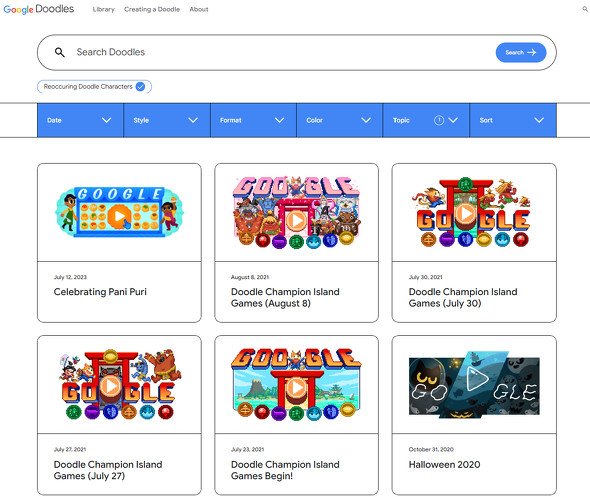Open Doodle Champion Island Games (July 27) title
This screenshot has height=497, width=590.
[x=108, y=470]
